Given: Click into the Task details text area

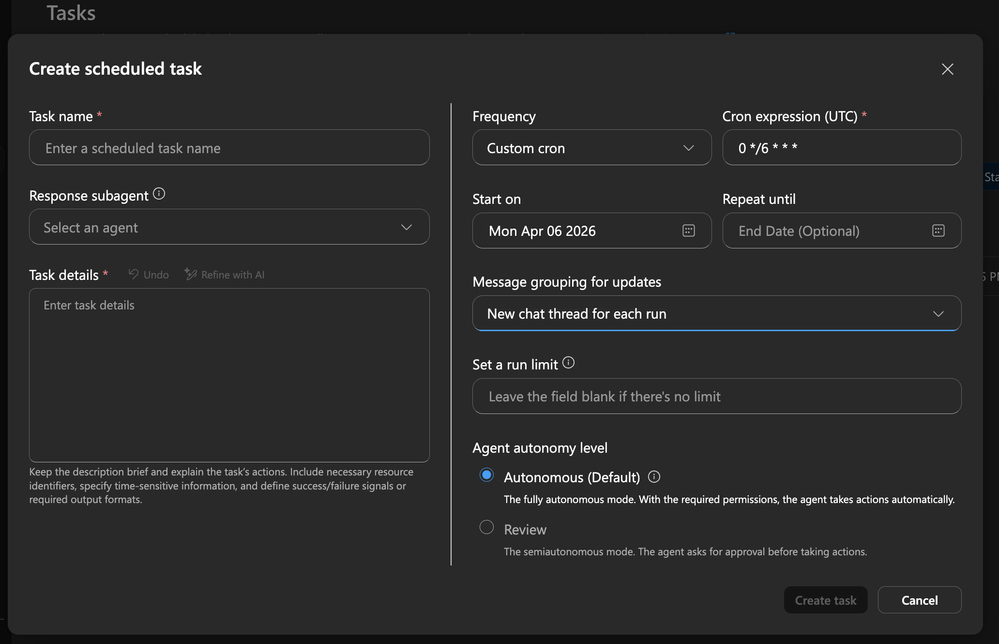Looking at the screenshot, I should pyautogui.click(x=229, y=375).
